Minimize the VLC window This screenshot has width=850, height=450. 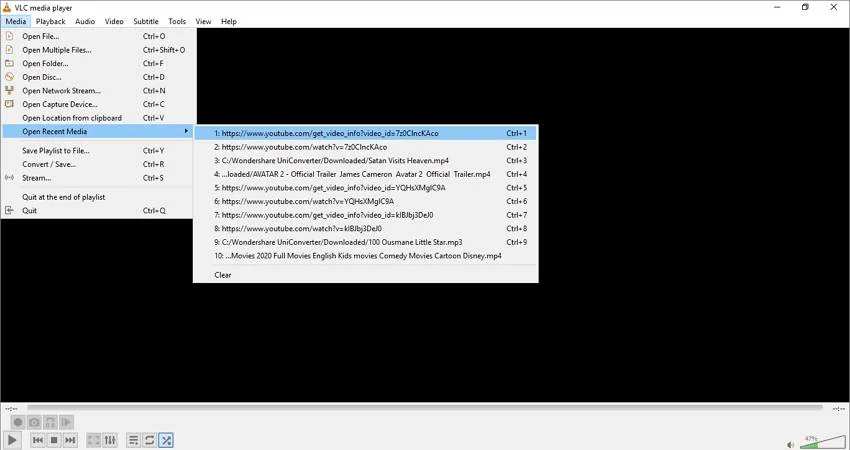coord(777,7)
